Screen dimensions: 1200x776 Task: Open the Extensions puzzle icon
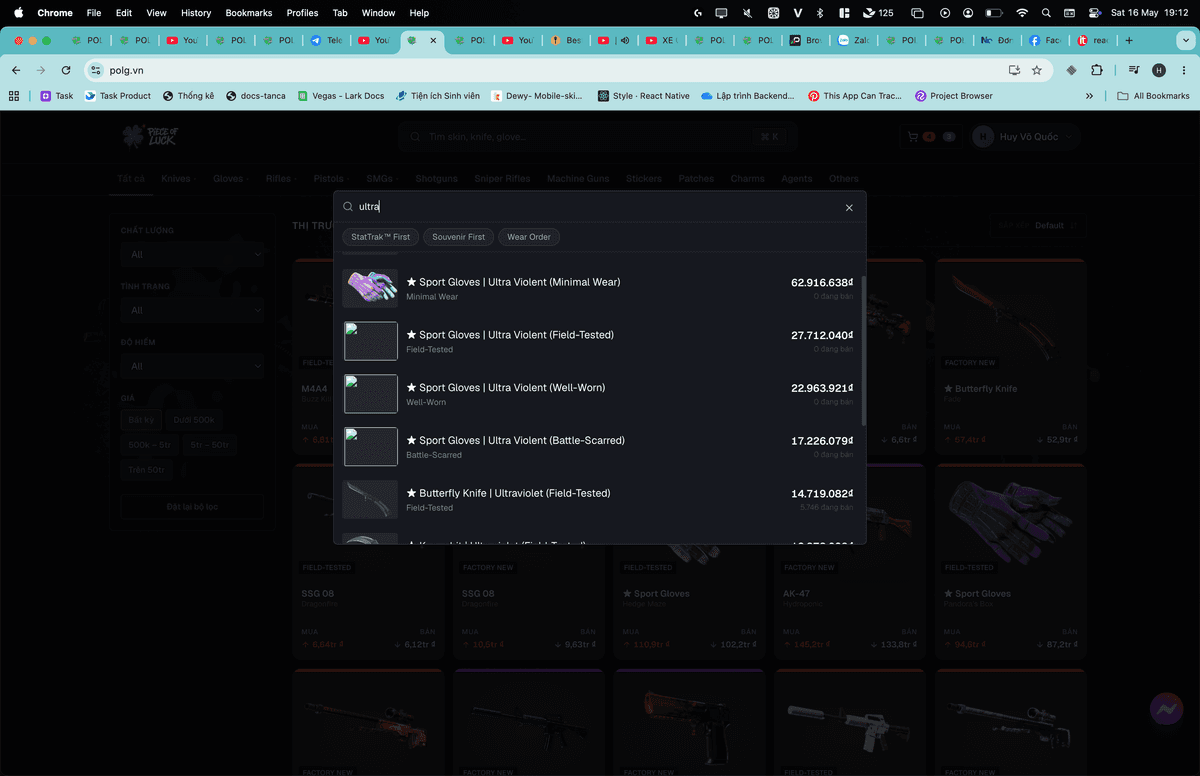pyautogui.click(x=1097, y=70)
